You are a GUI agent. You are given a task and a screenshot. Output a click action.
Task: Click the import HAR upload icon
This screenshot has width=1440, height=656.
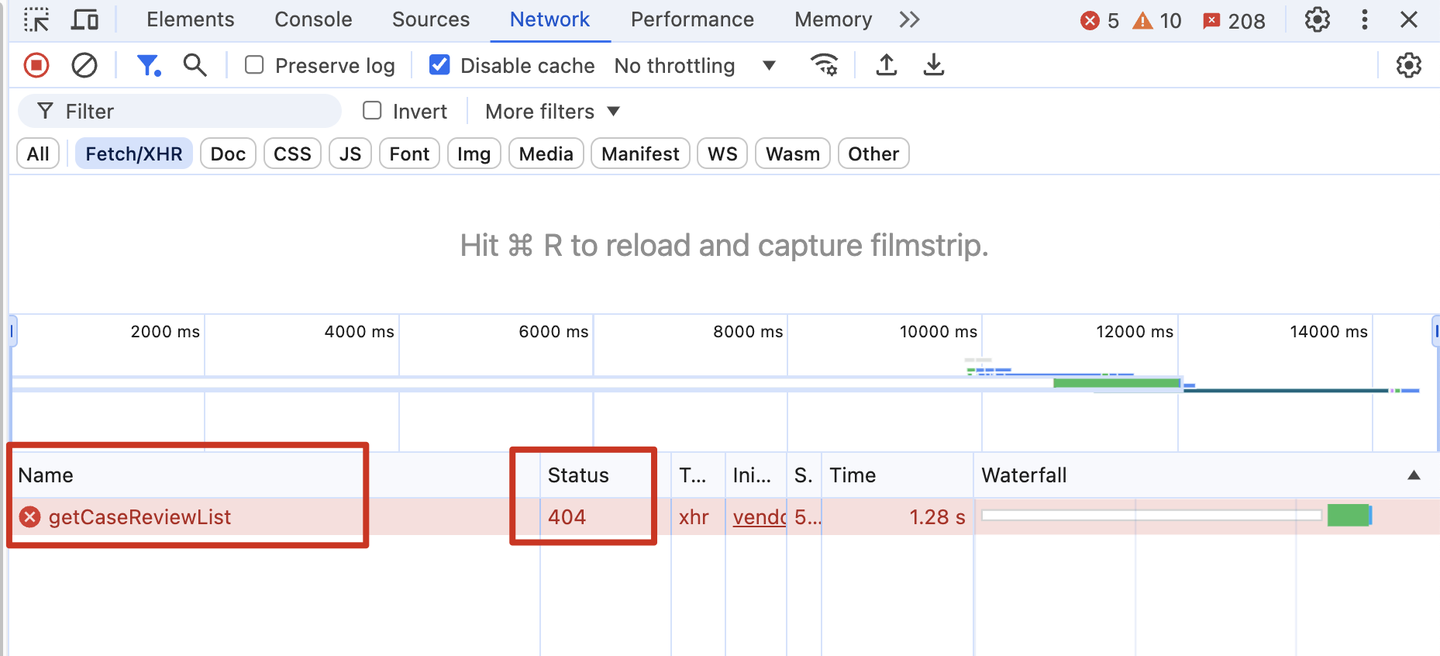point(886,66)
